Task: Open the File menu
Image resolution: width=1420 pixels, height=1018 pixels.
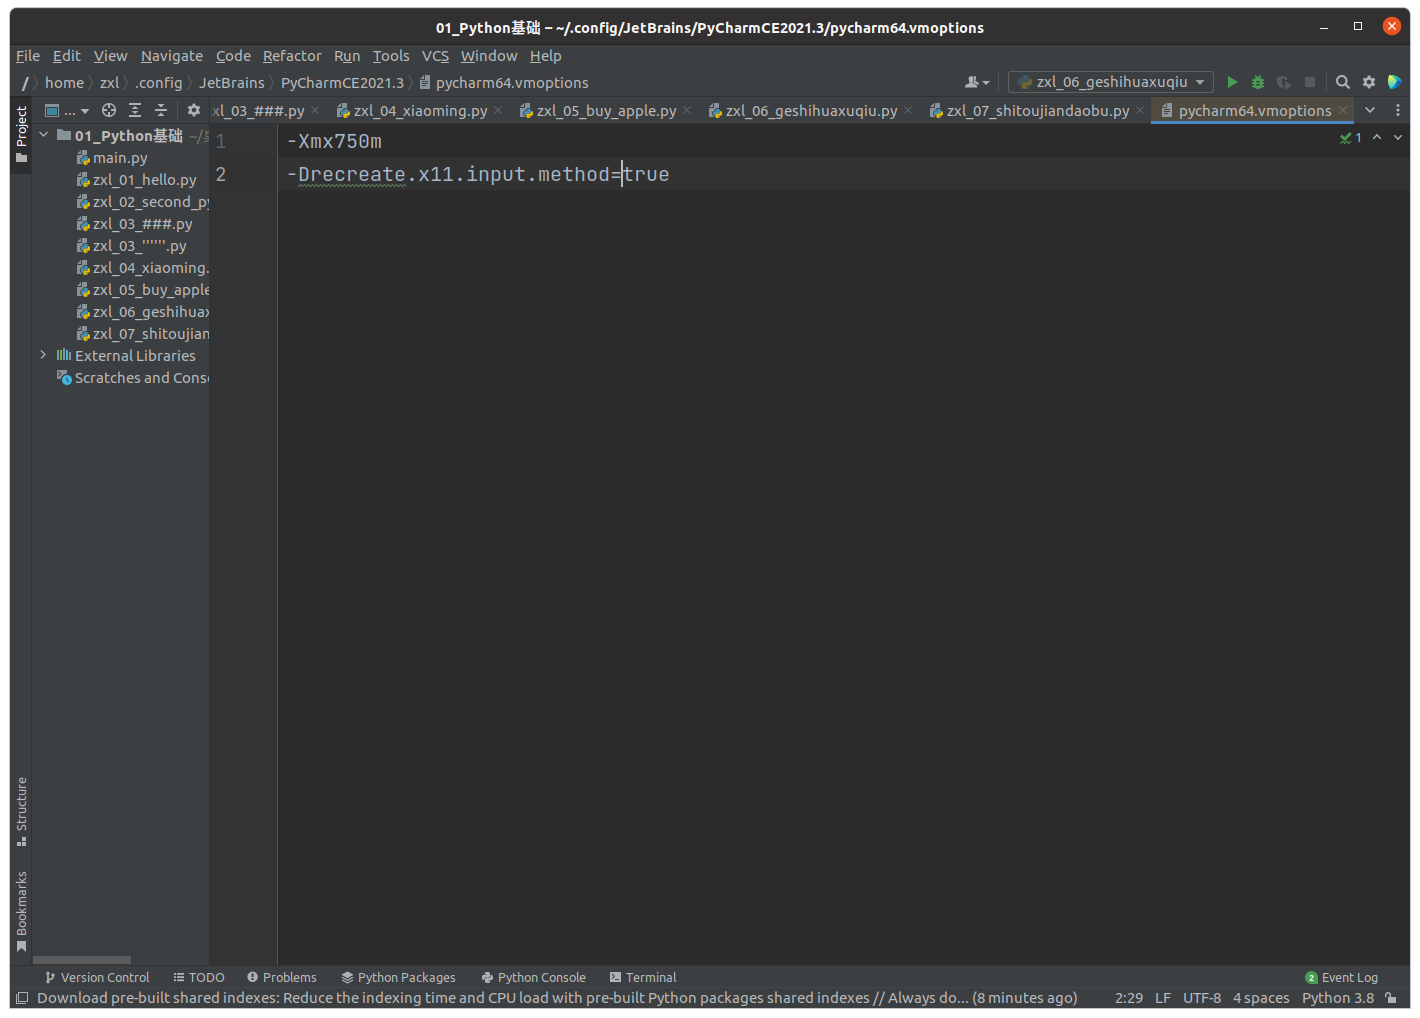Action: 28,56
